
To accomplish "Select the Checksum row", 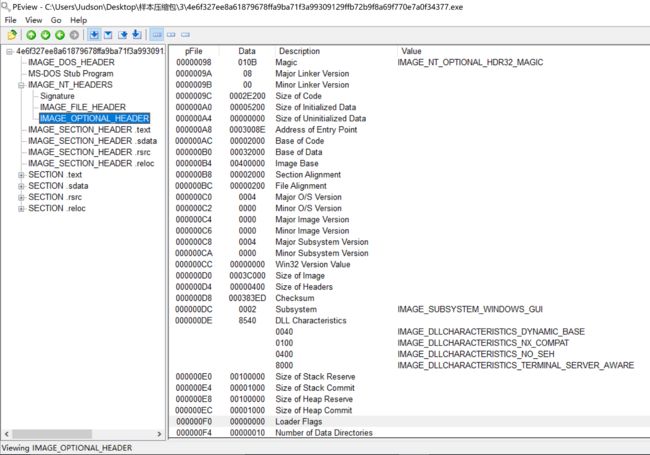I will (408, 298).
